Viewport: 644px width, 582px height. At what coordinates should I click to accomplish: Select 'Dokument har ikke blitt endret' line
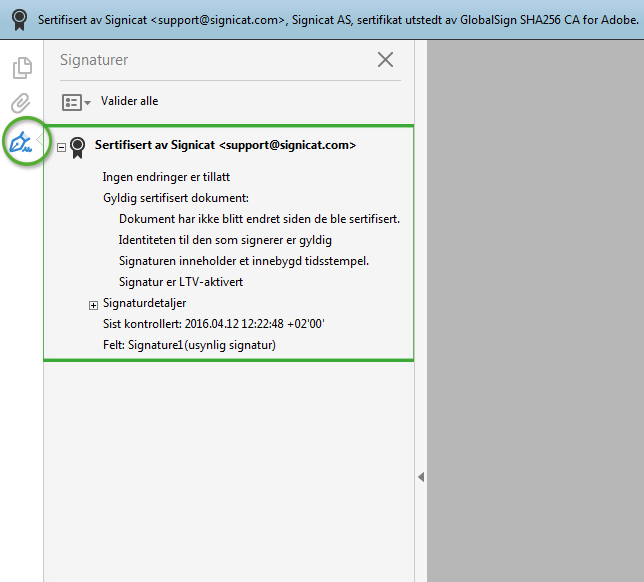point(259,219)
